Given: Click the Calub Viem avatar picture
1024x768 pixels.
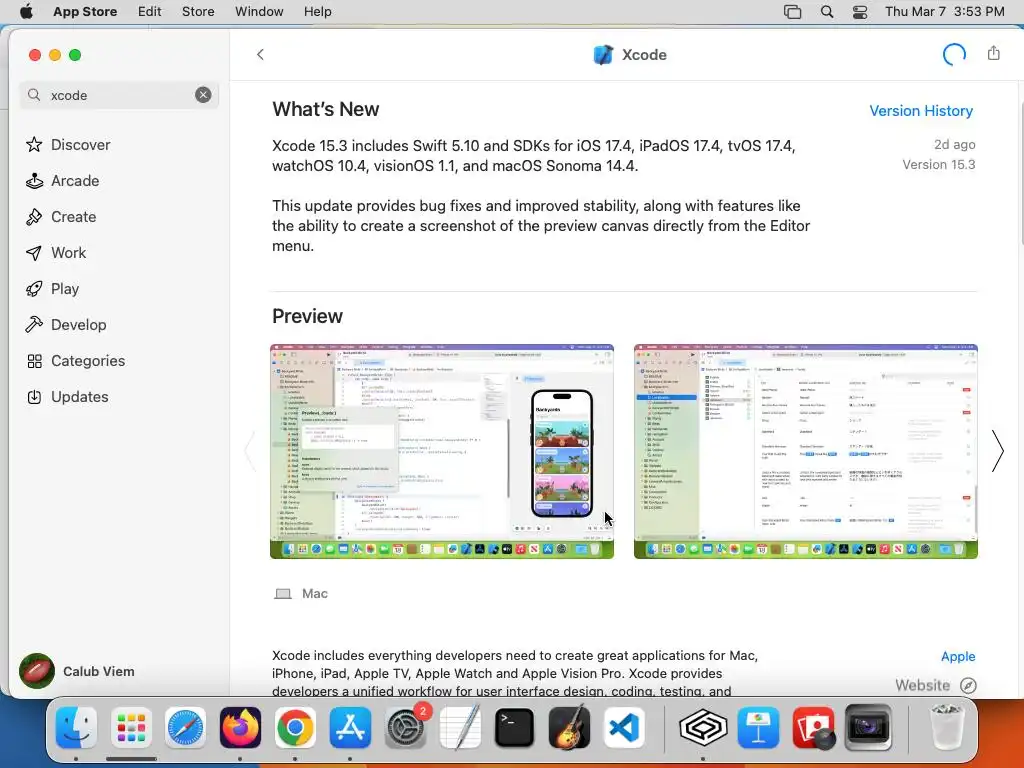Looking at the screenshot, I should coord(37,671).
